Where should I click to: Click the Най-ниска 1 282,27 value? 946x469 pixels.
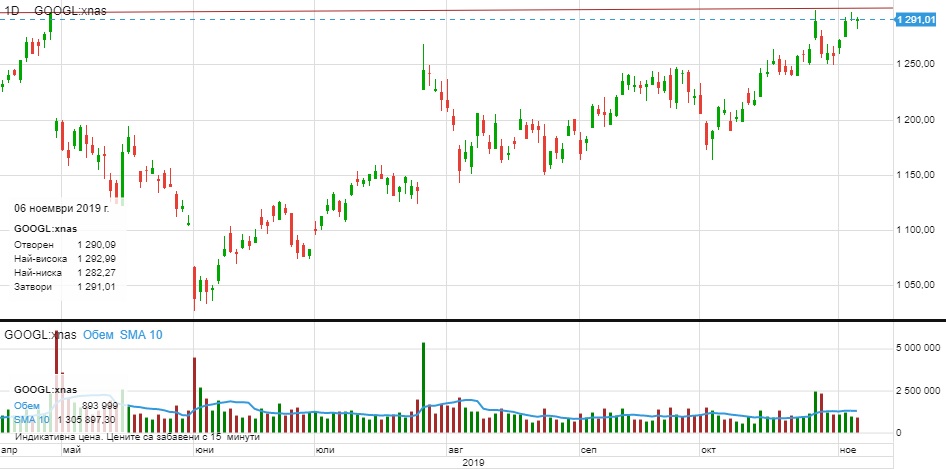97,273
